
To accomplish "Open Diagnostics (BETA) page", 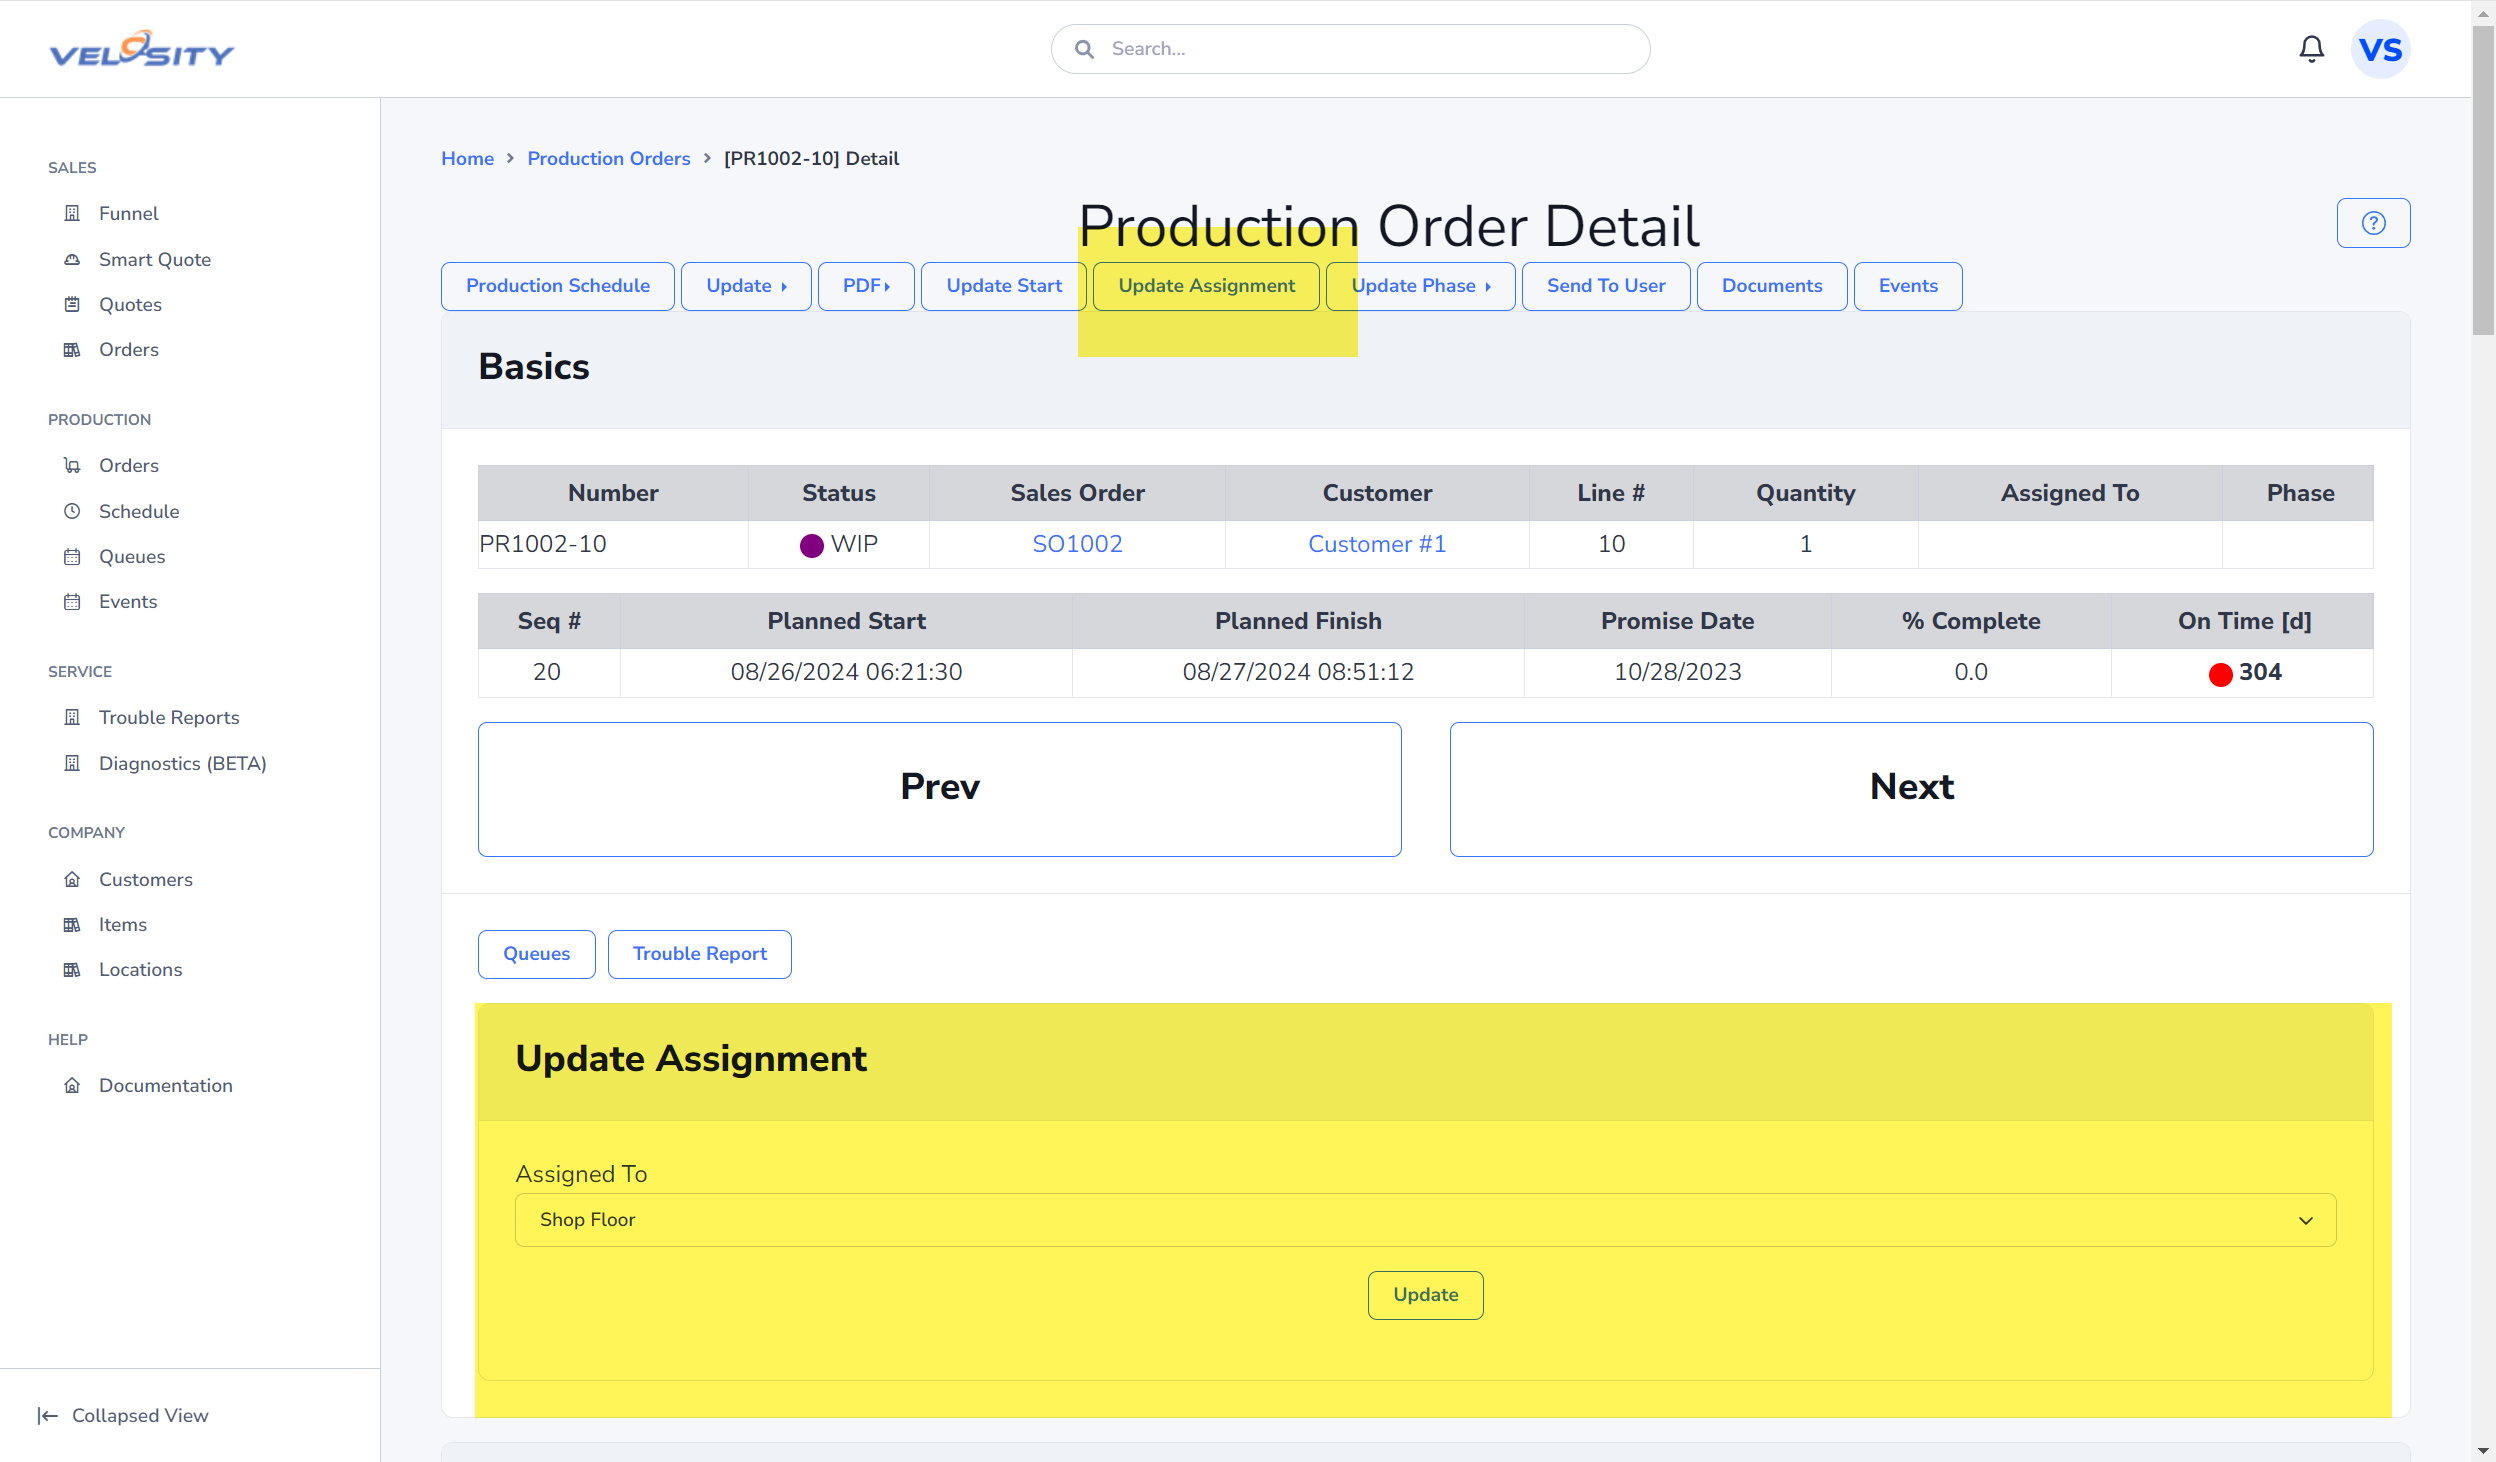I will 183,763.
